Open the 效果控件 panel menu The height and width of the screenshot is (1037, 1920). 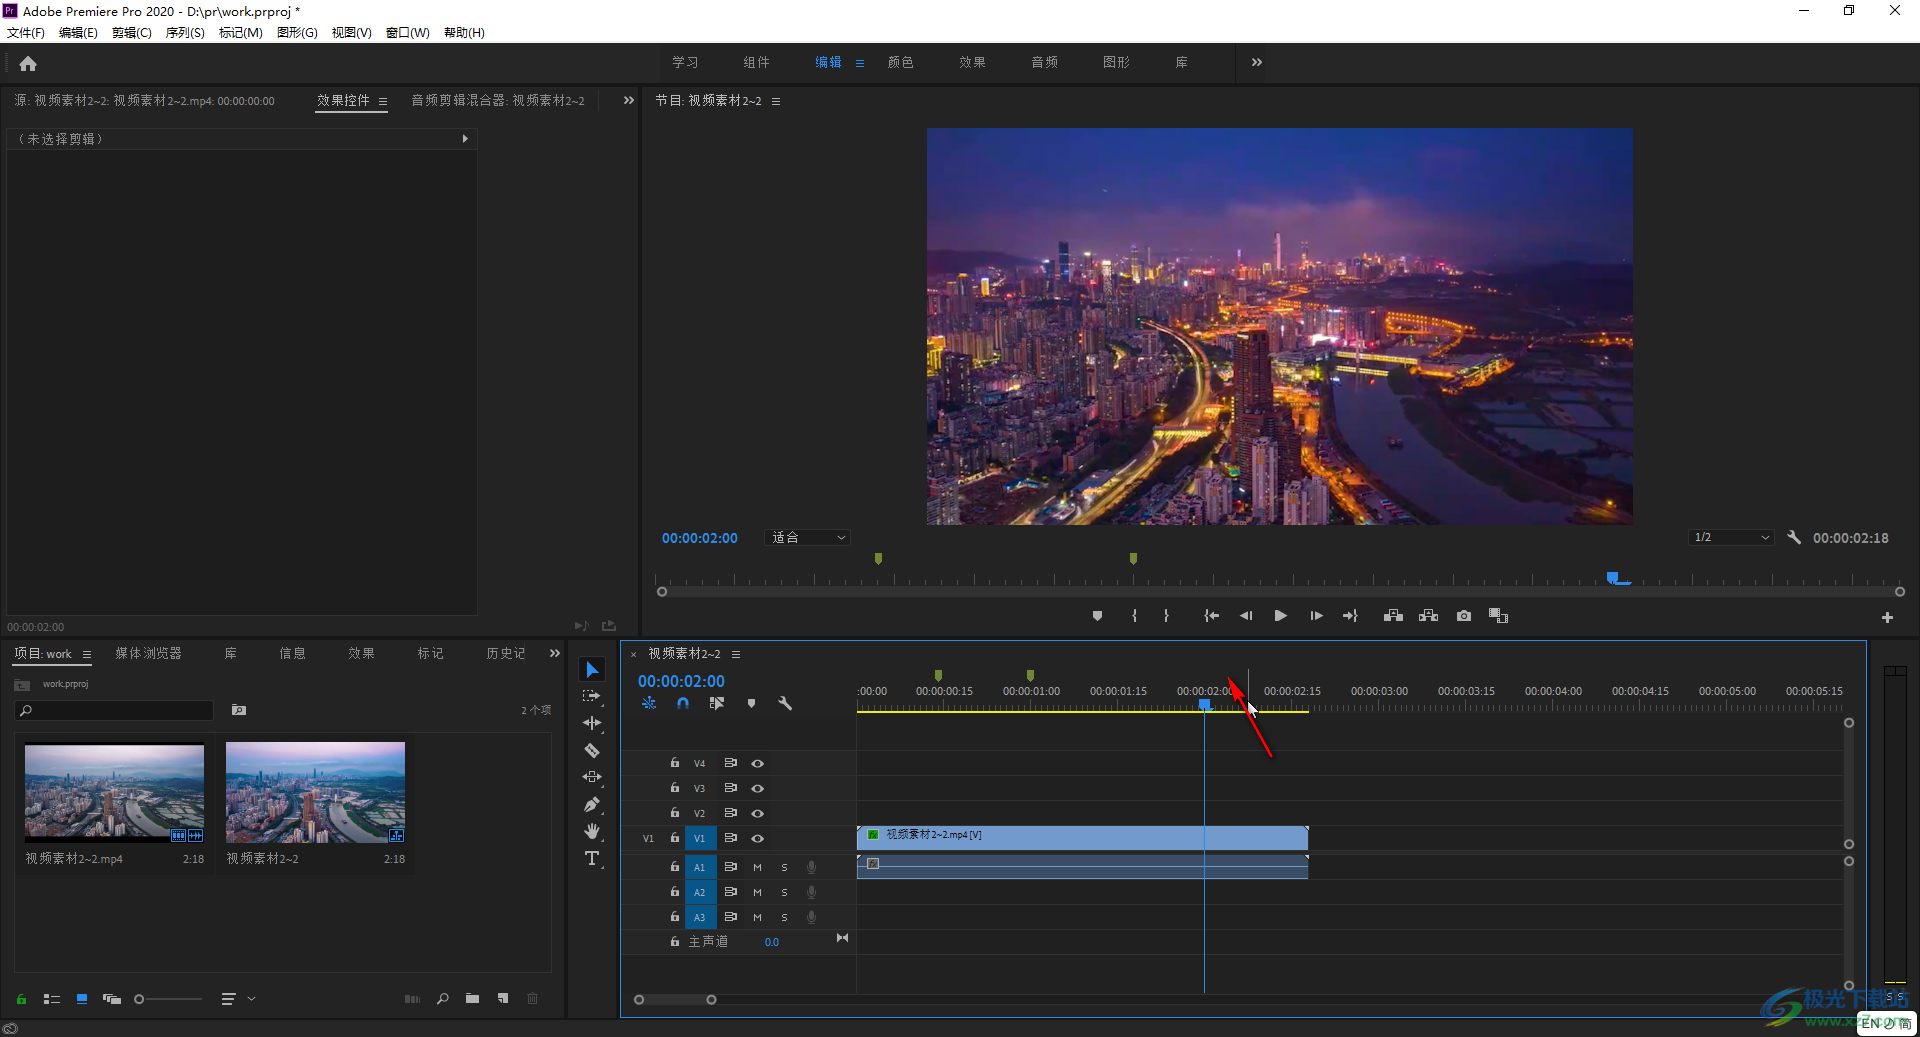[x=382, y=101]
